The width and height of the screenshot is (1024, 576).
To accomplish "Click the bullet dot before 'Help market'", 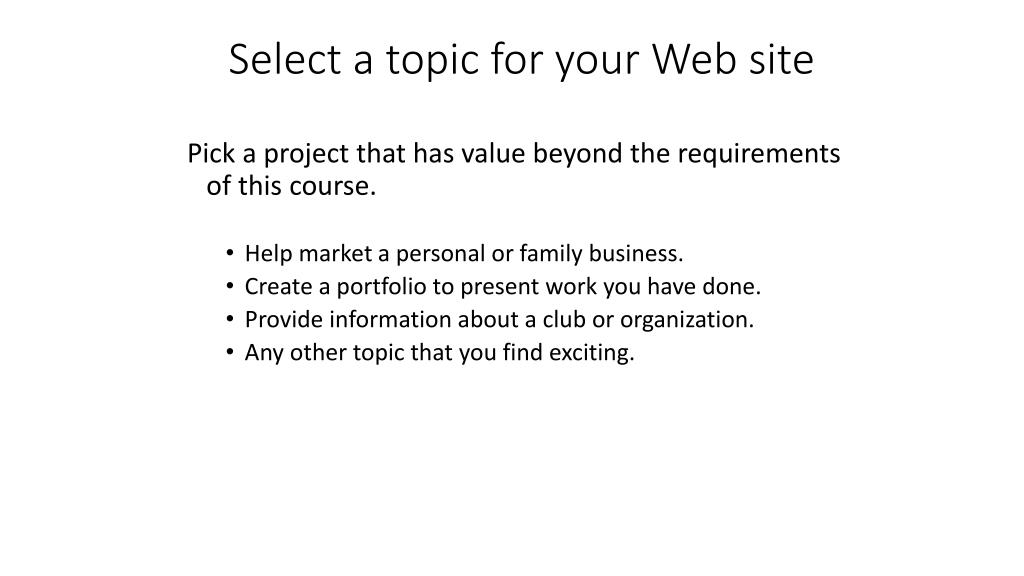I will click(229, 253).
